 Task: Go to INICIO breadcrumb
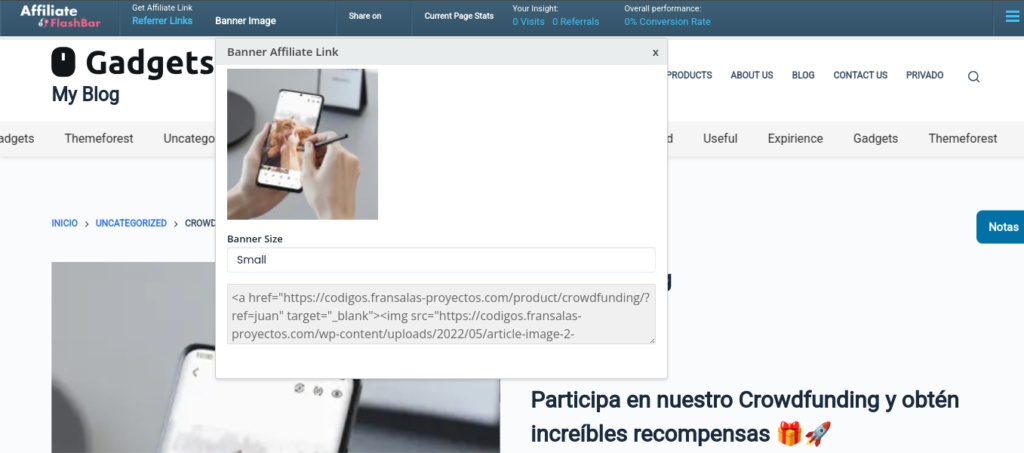pyautogui.click(x=65, y=223)
